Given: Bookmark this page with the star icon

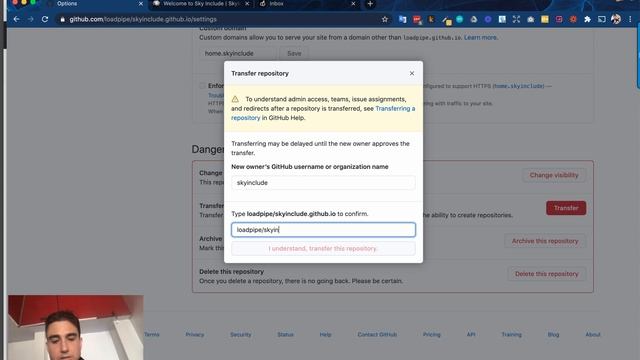Looking at the screenshot, I should [x=384, y=19].
